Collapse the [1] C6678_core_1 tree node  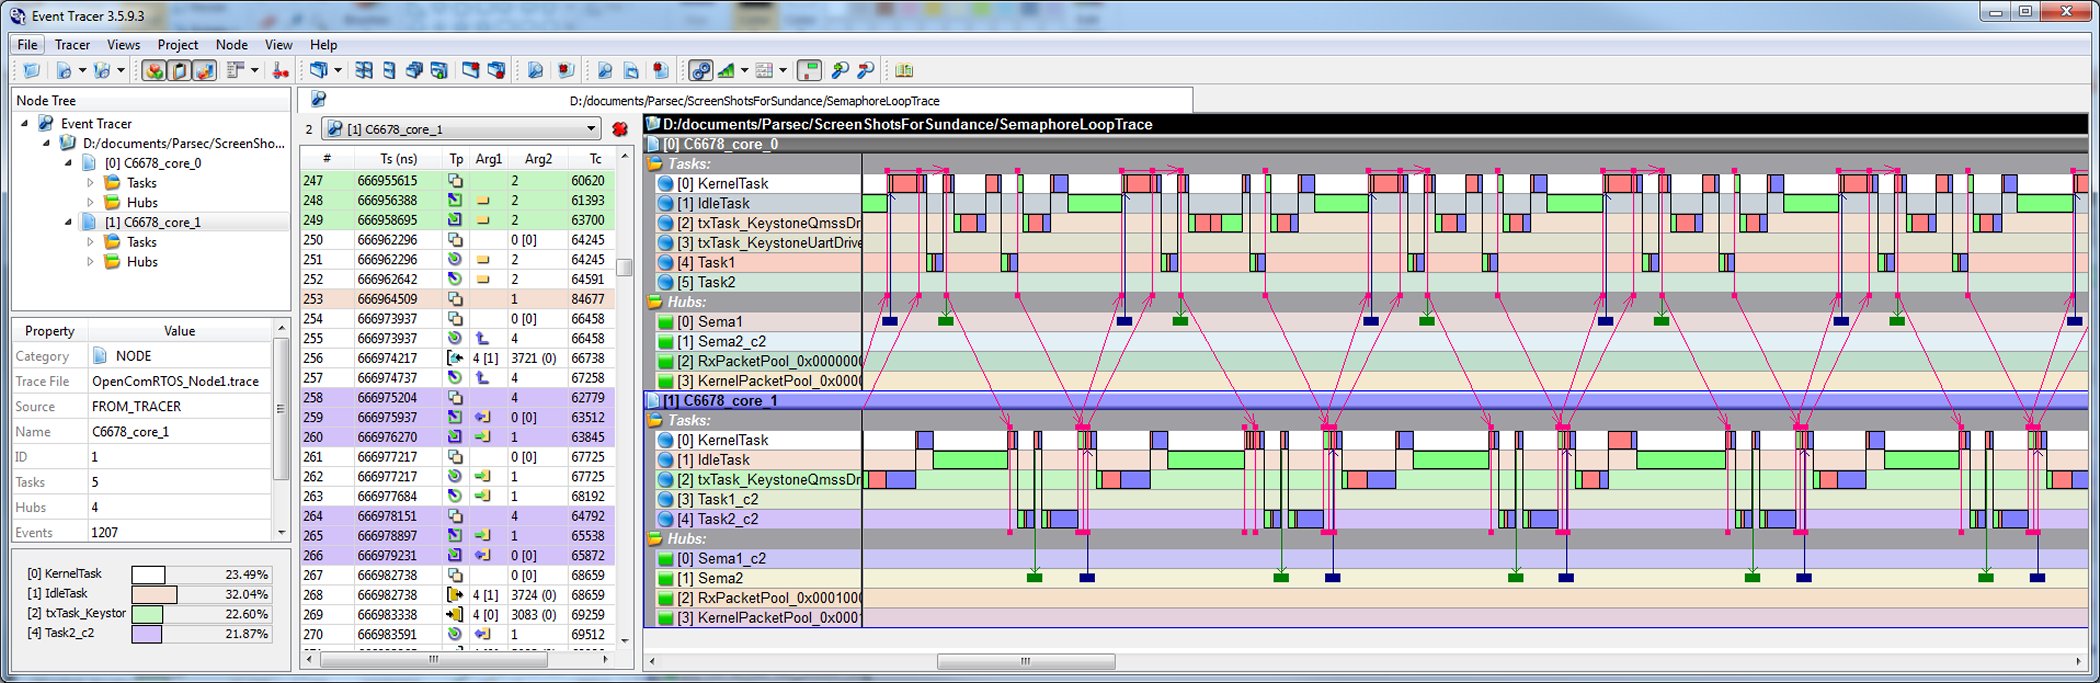pyautogui.click(x=68, y=222)
